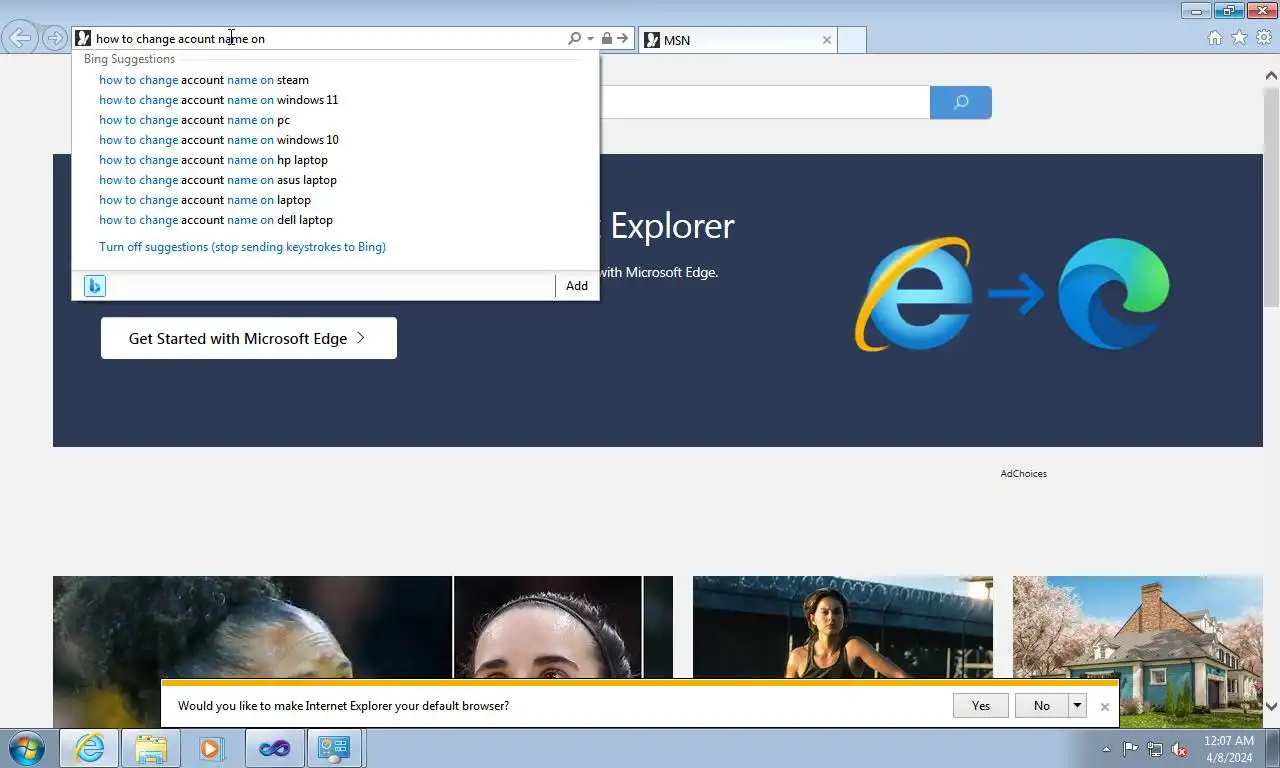This screenshot has width=1280, height=768.
Task: Open the news thumbnail of woman by fence
Action: tap(843, 627)
